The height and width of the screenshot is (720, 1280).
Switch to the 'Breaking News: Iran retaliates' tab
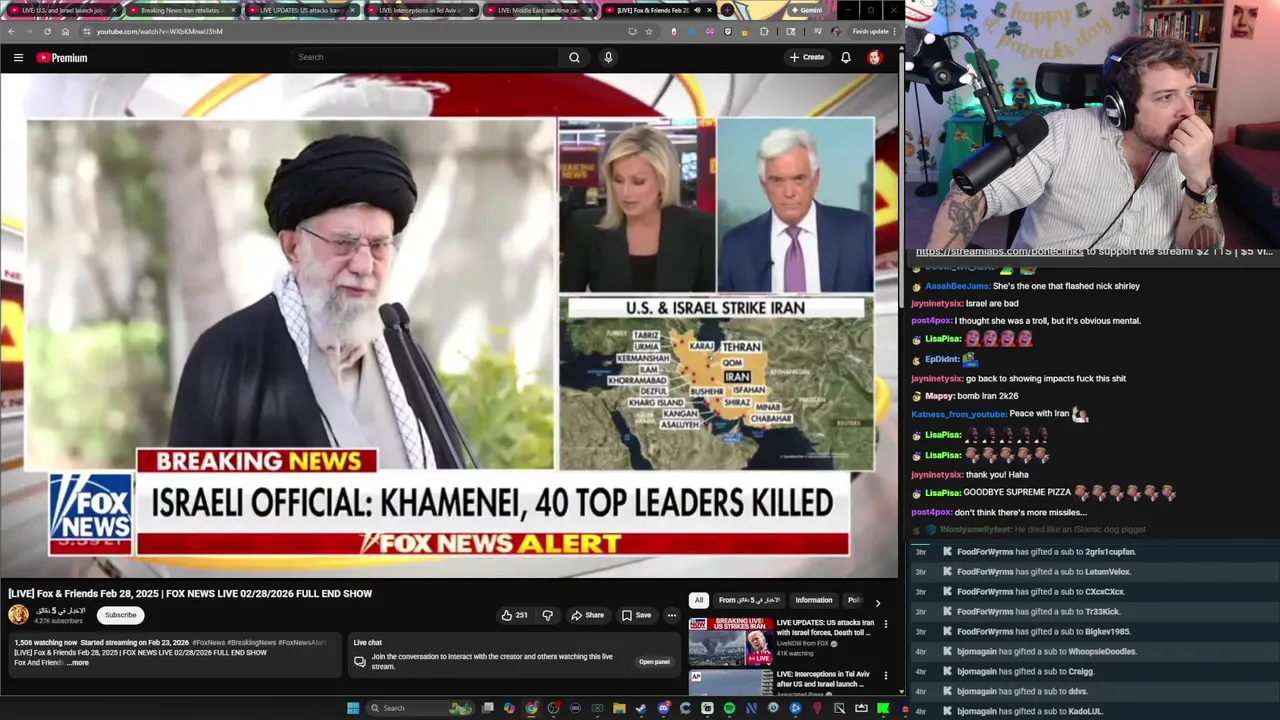(x=181, y=10)
